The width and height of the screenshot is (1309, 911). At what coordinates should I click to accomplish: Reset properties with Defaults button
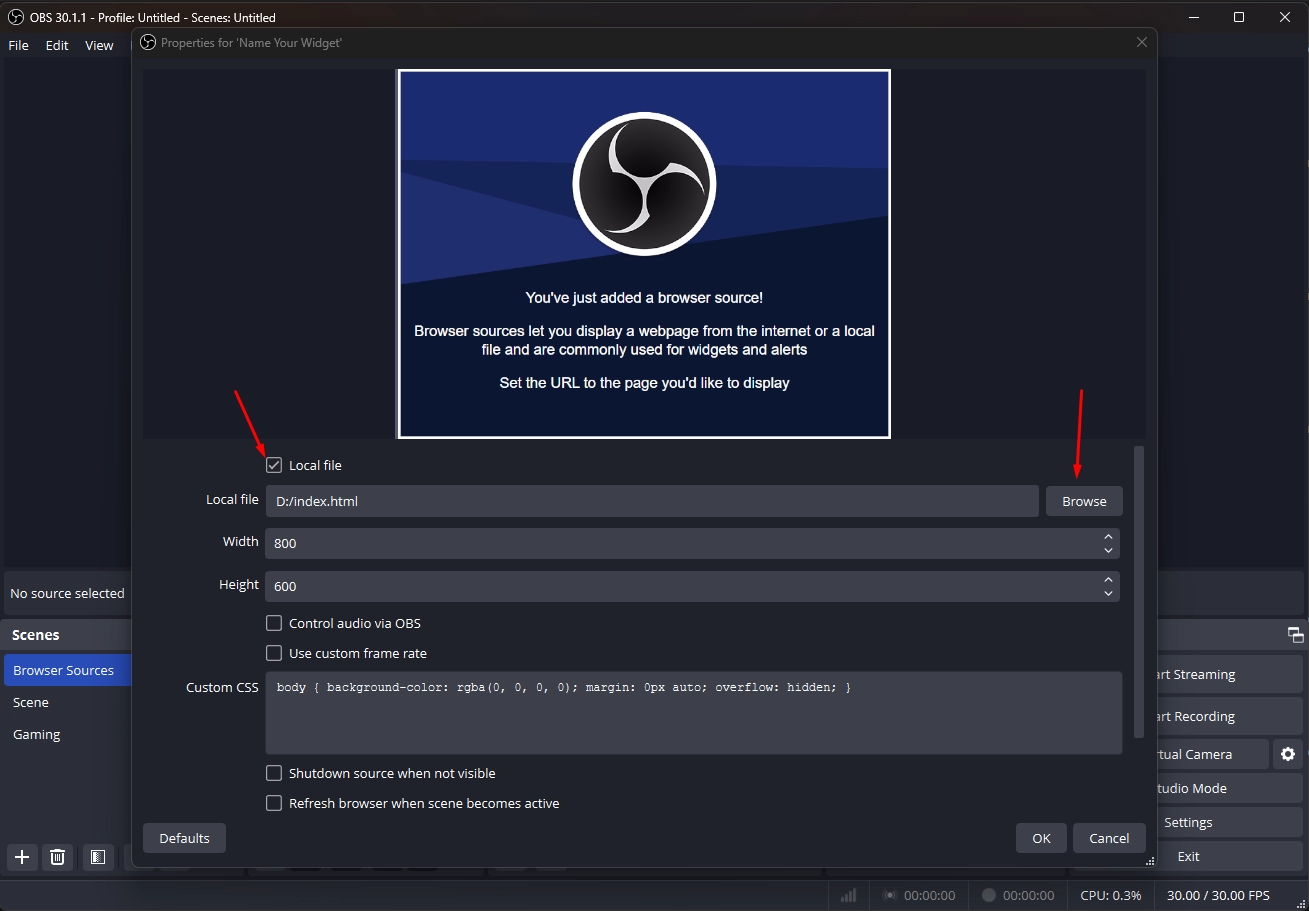coord(184,838)
